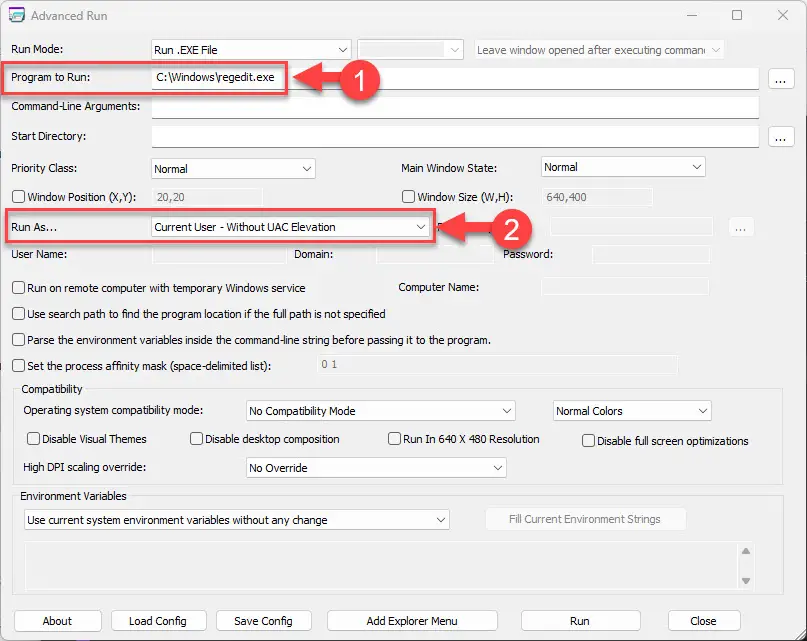Open High DPI scaling override dropdown
The width and height of the screenshot is (807, 641).
coord(376,468)
